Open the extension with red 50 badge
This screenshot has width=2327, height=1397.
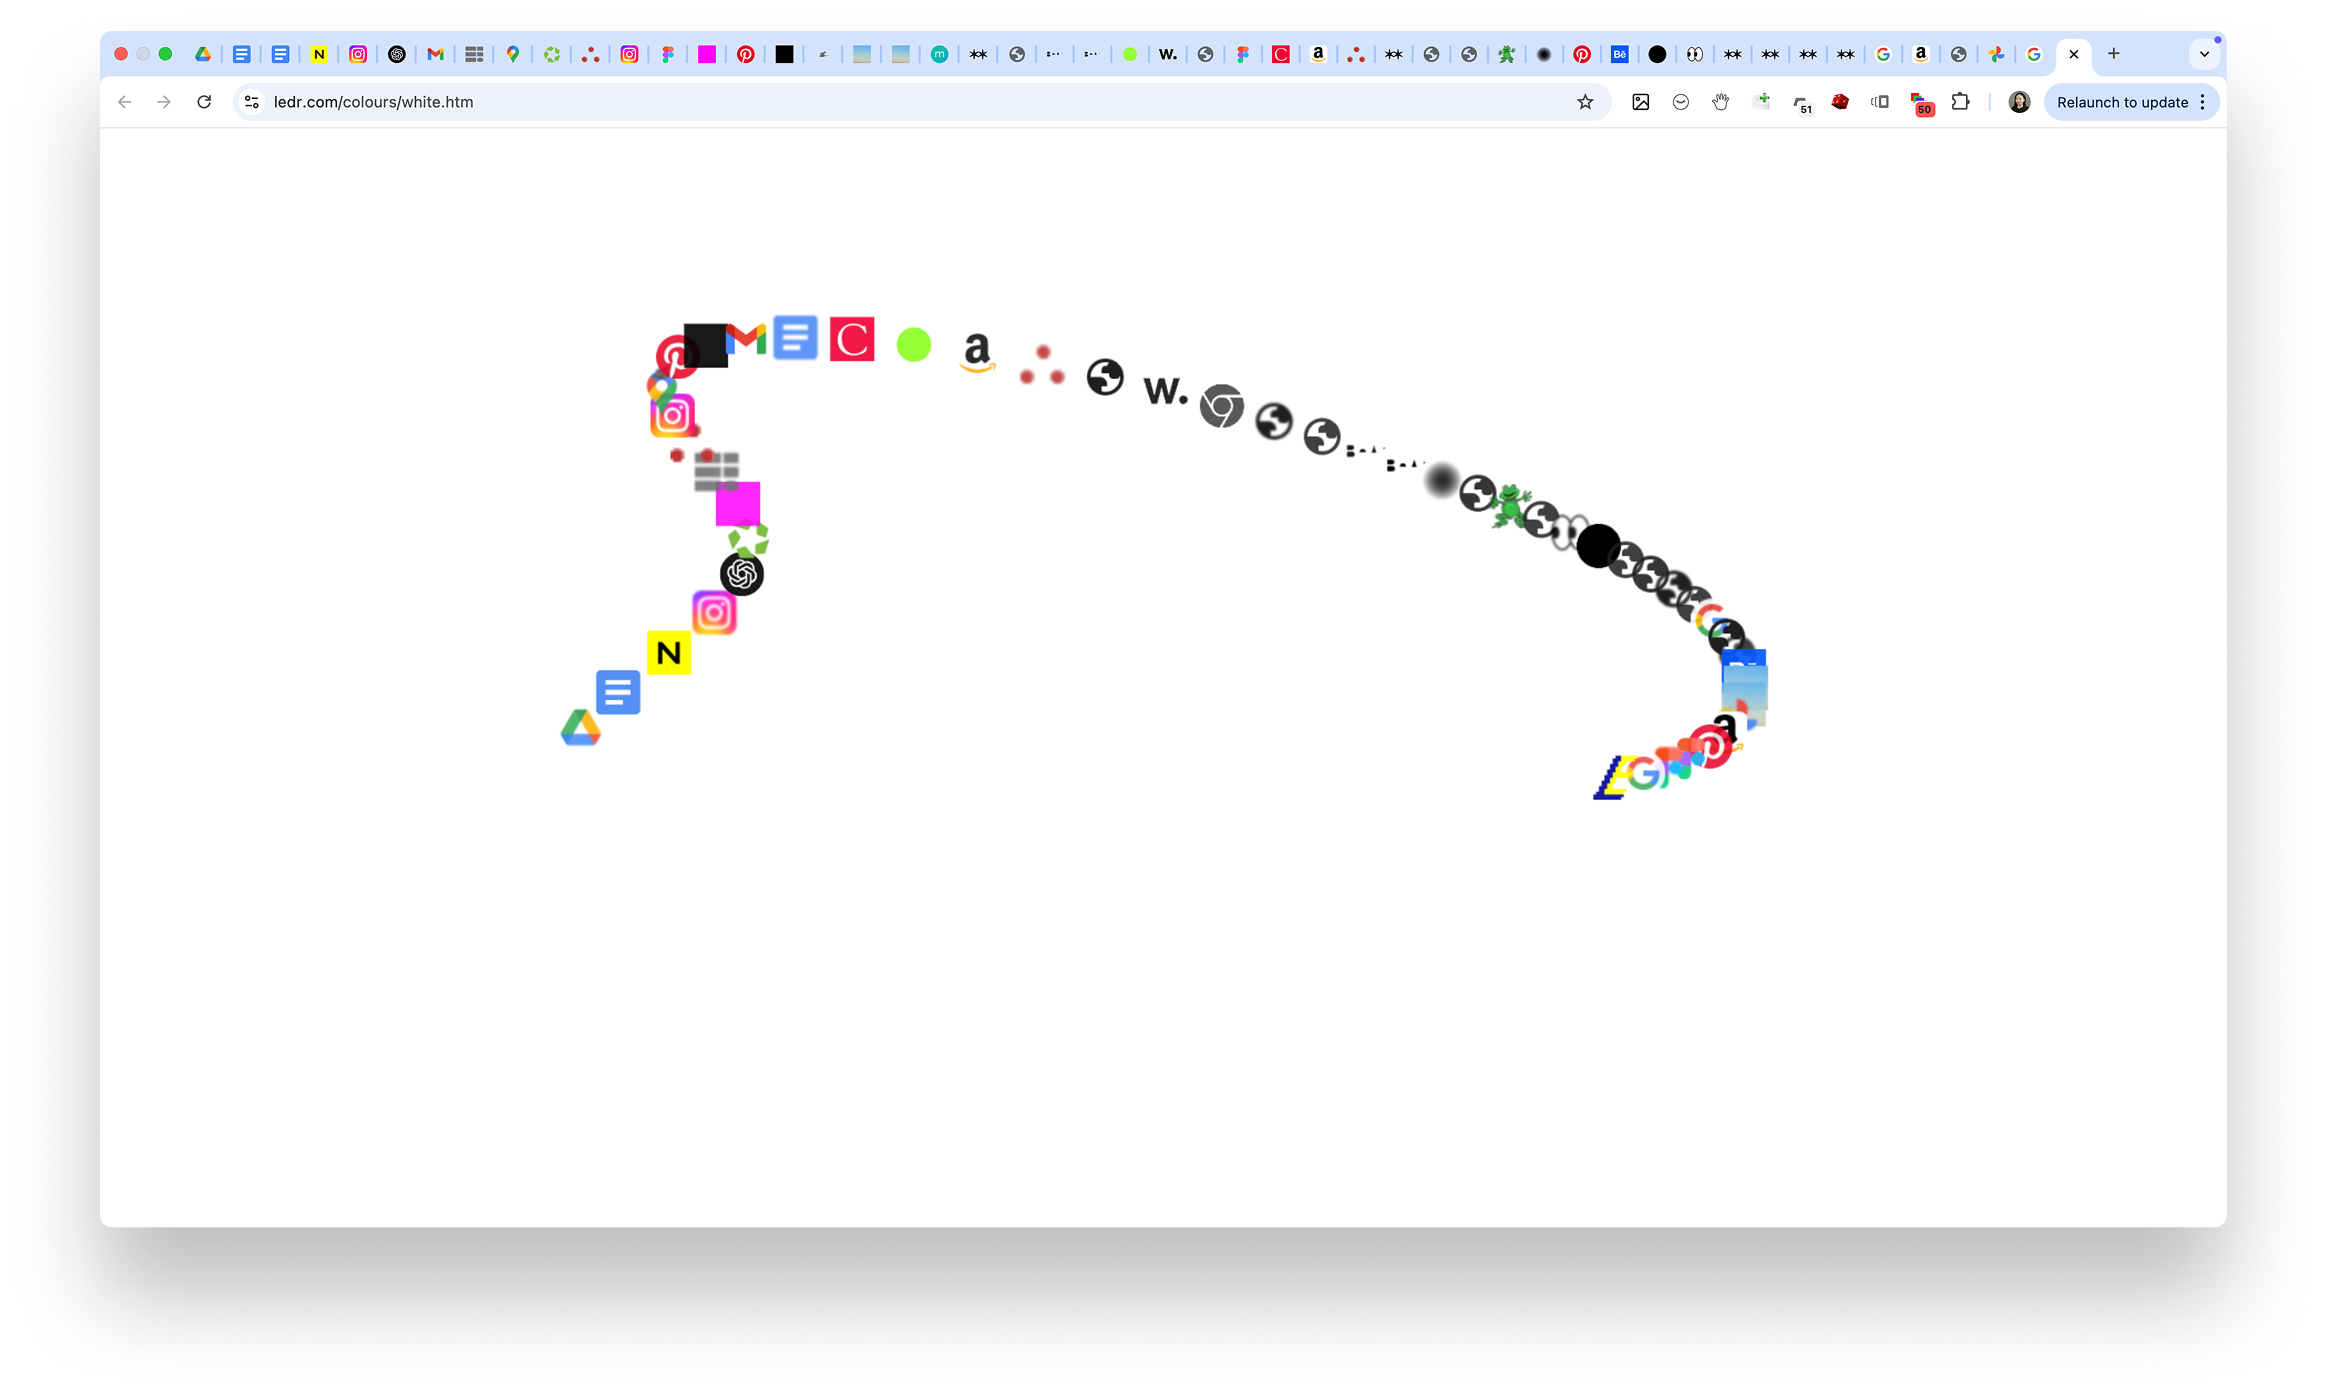[x=1921, y=104]
